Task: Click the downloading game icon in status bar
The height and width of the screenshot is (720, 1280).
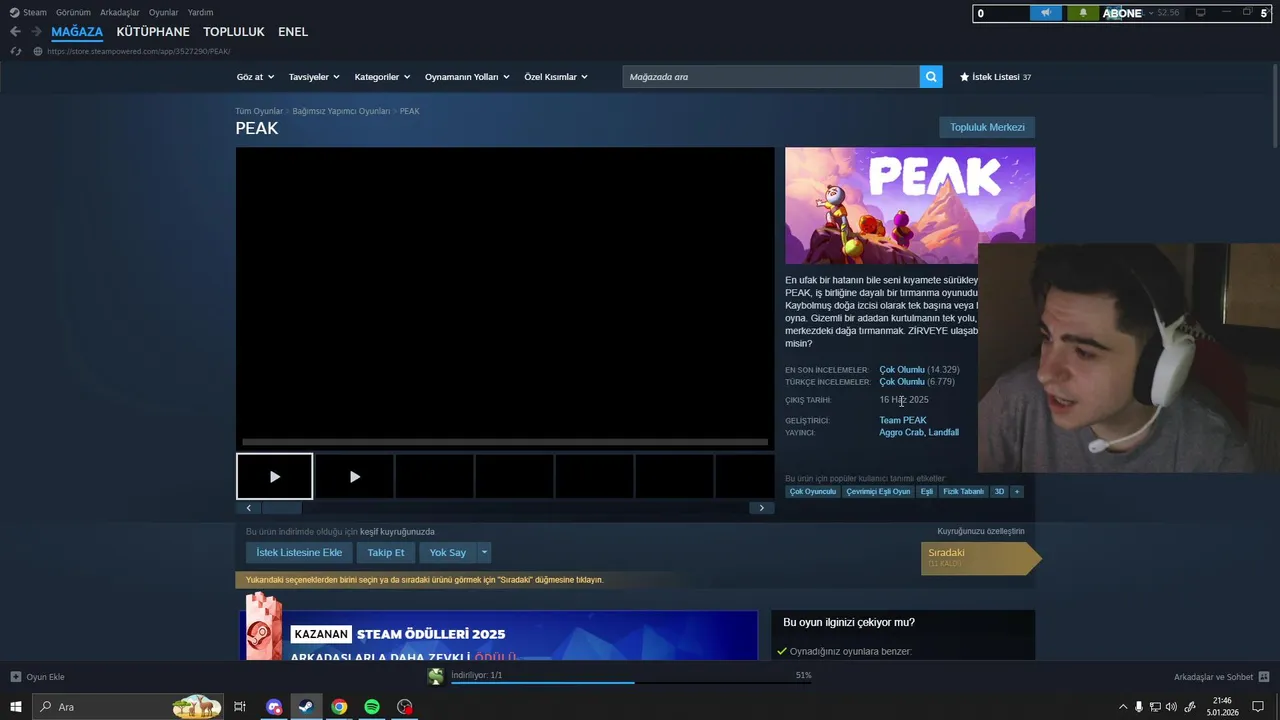Action: coord(436,677)
